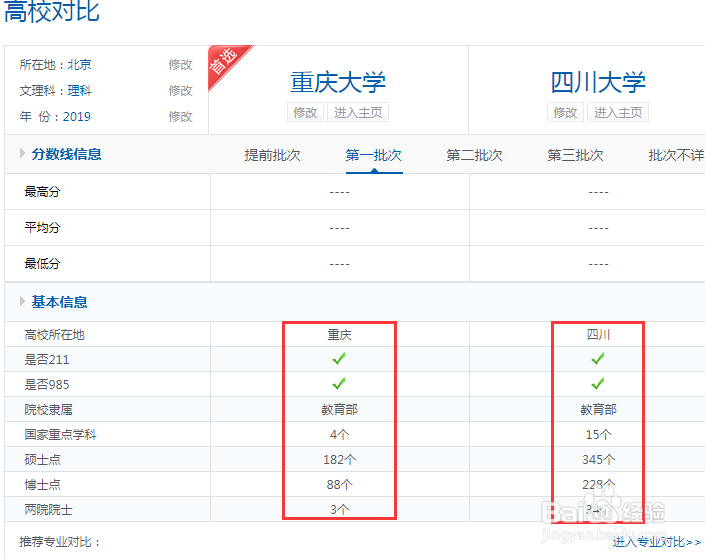Click 修改 next to 所在地：北京

(180, 65)
